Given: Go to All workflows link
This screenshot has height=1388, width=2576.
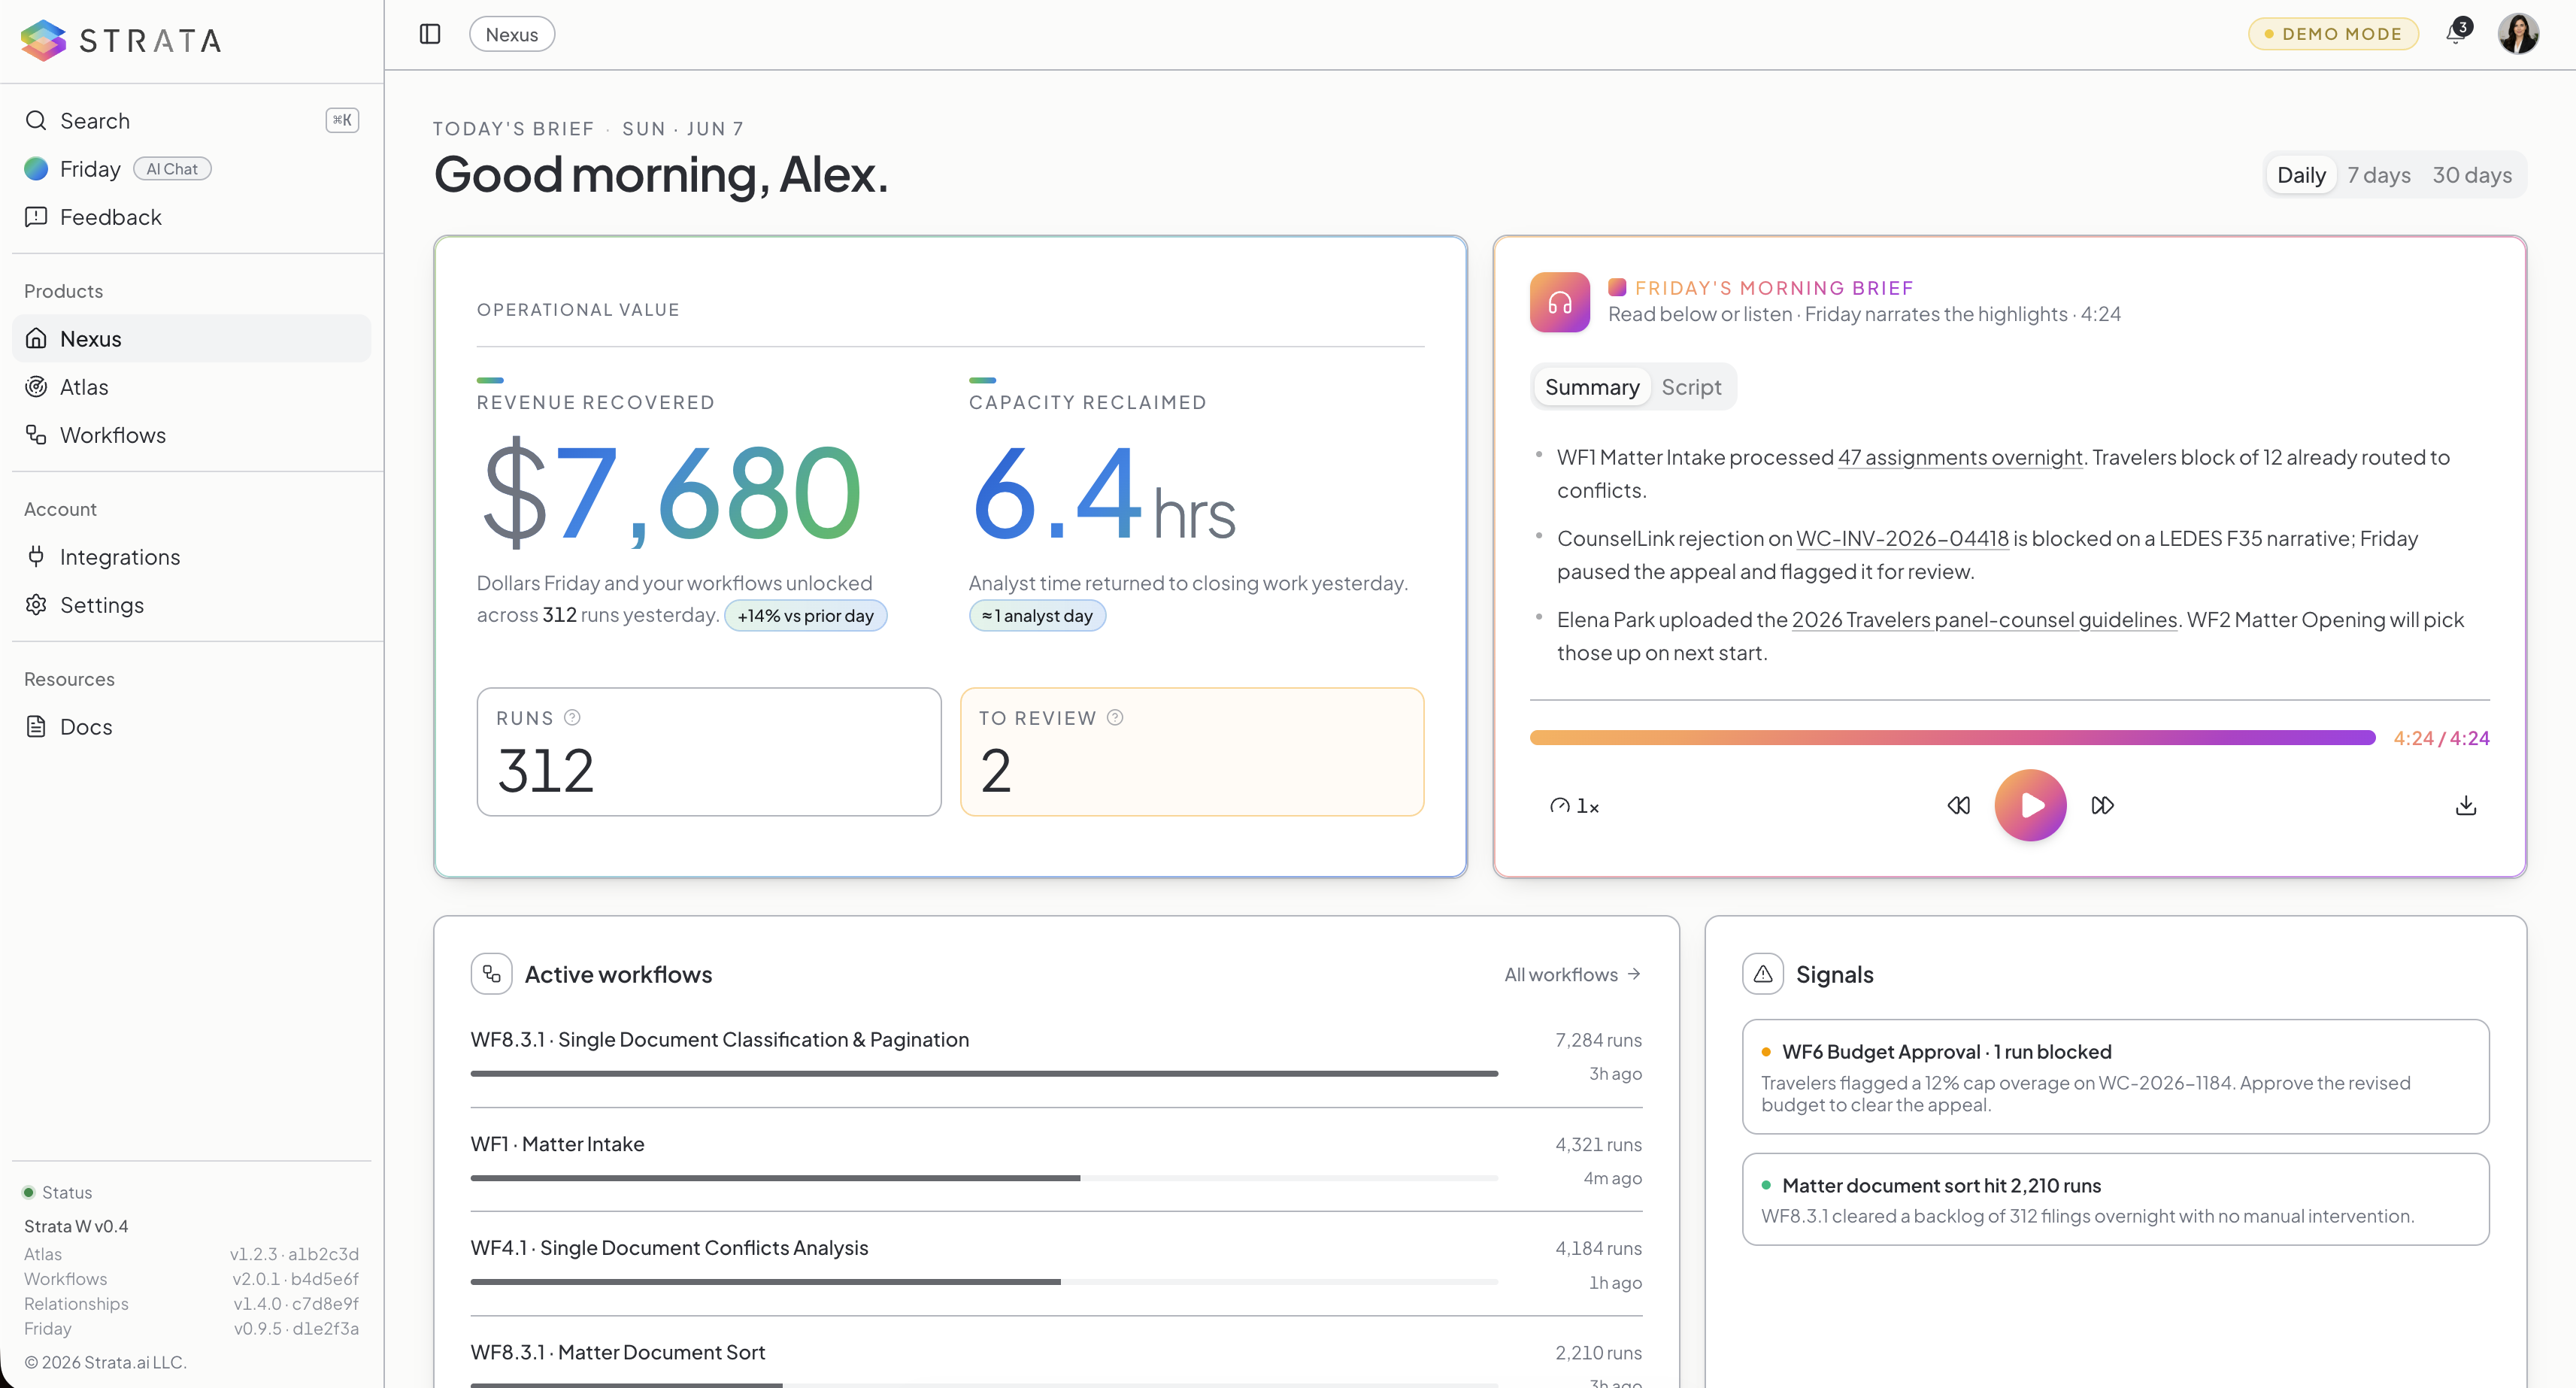Looking at the screenshot, I should 1572,974.
